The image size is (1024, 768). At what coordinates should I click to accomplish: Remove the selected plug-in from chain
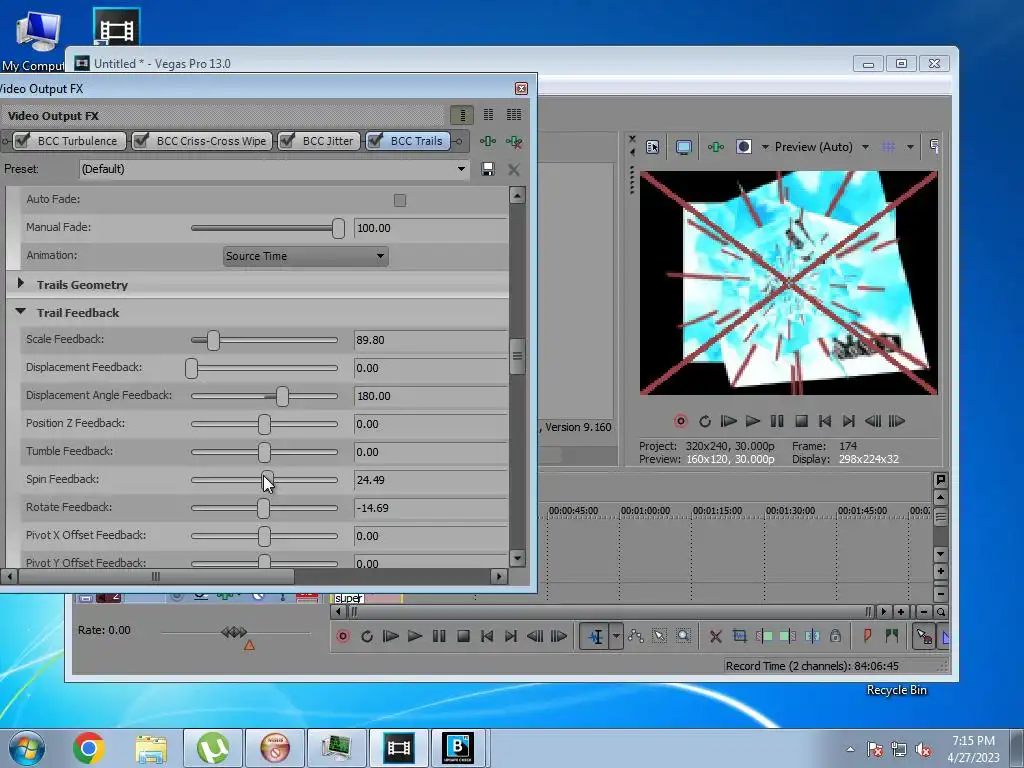pos(514,141)
